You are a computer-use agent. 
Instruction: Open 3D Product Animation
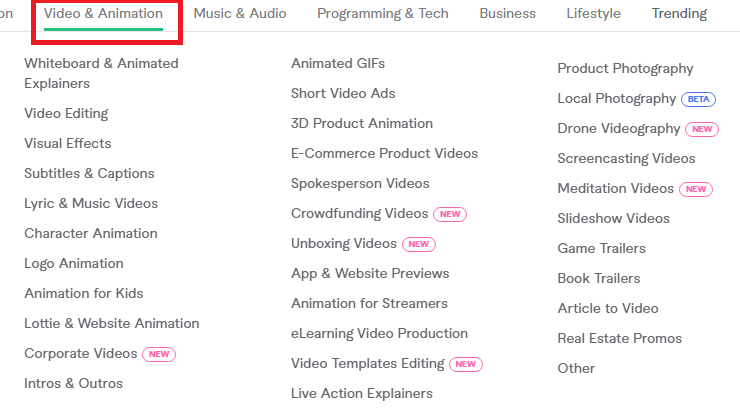click(x=362, y=123)
